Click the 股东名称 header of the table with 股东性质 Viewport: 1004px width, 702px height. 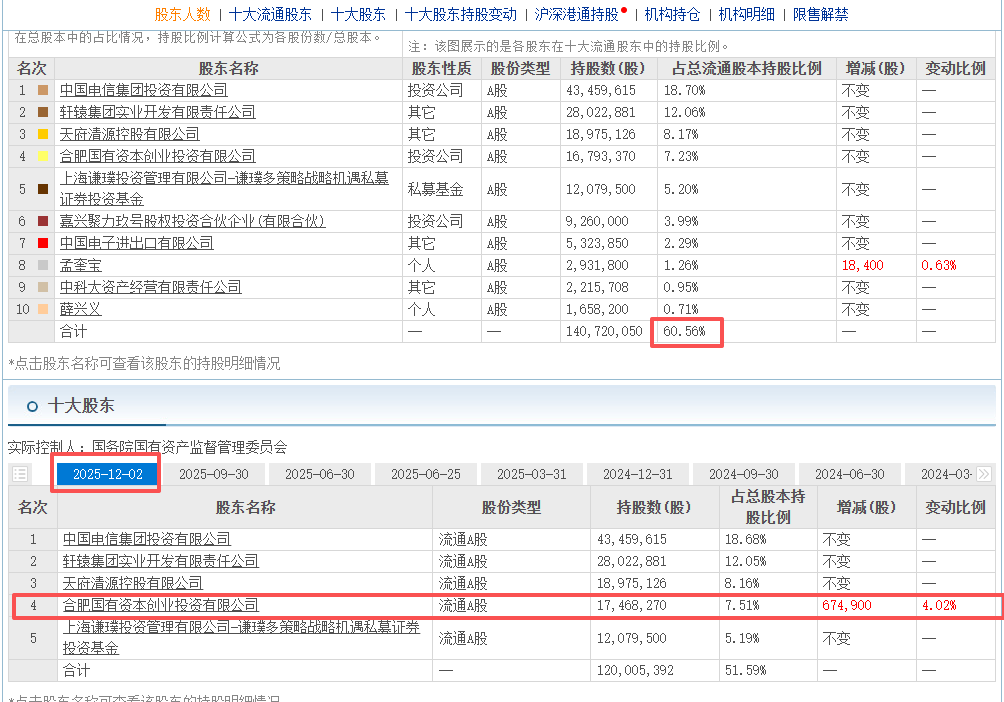[229, 69]
